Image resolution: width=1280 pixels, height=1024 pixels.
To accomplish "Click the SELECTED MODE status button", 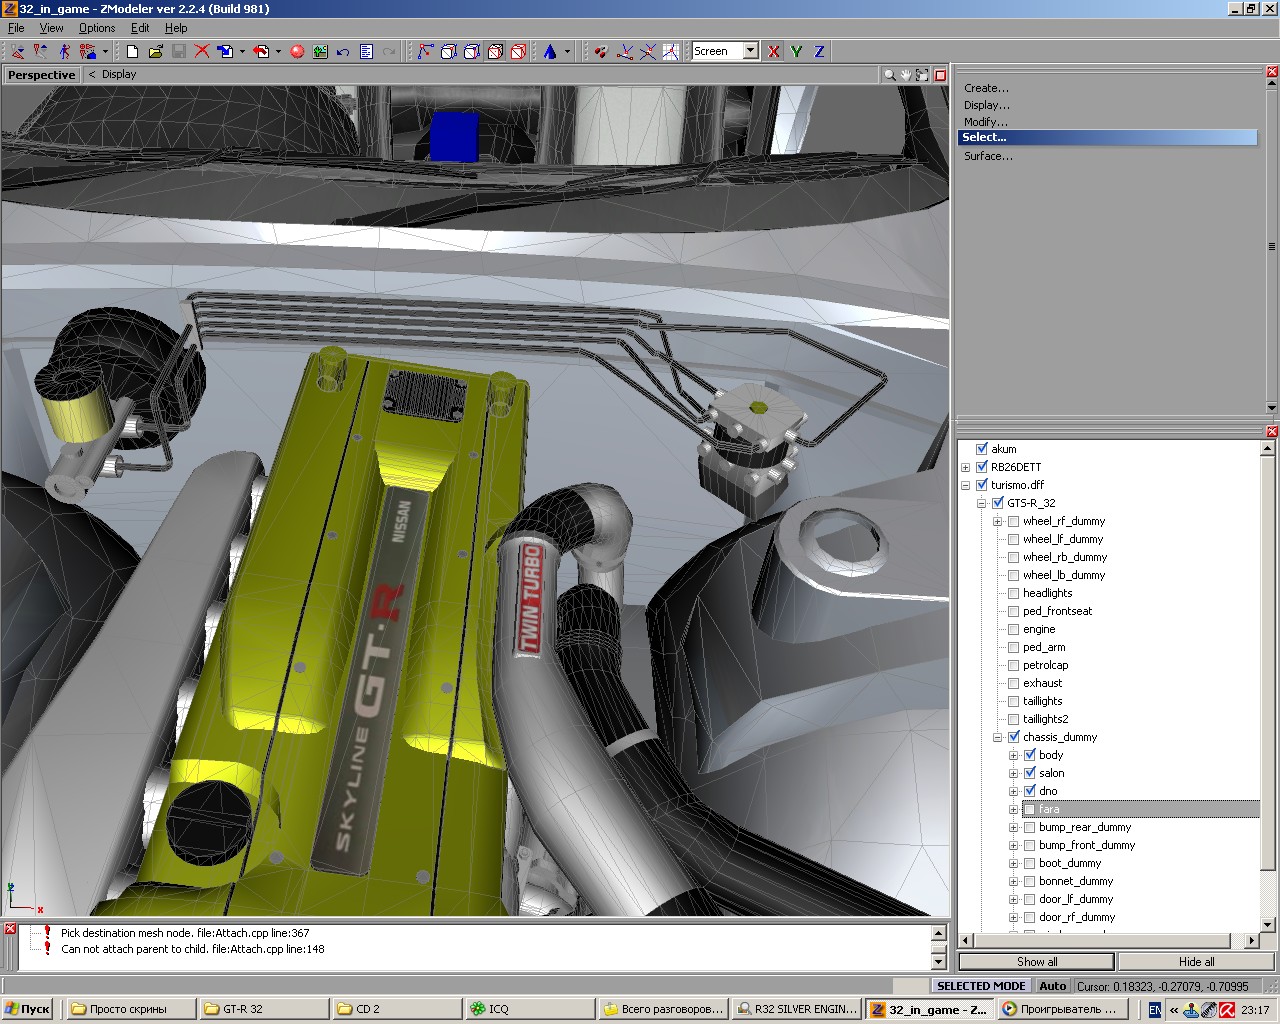I will tap(981, 986).
